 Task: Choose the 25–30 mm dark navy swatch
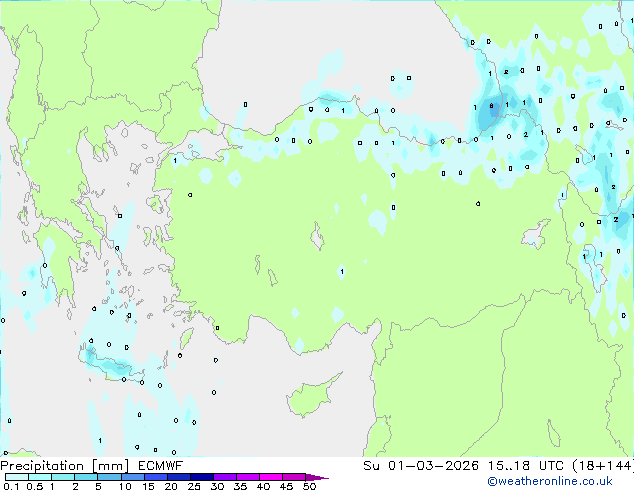pos(201,477)
